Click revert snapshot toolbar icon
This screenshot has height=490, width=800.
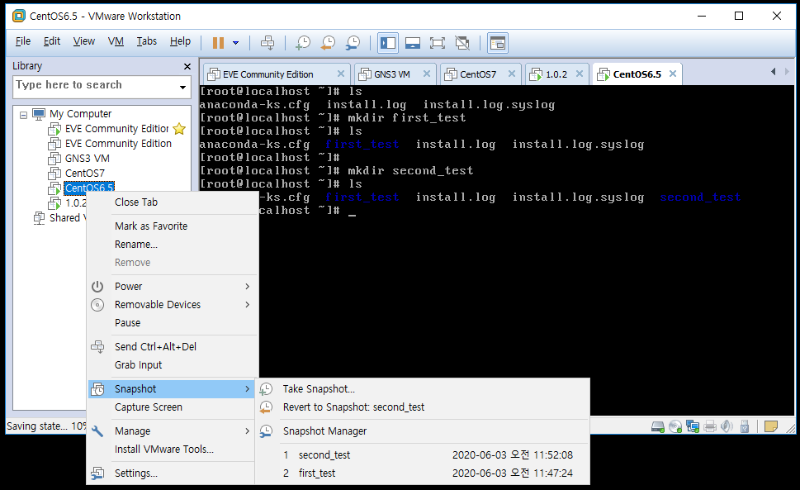click(x=328, y=42)
